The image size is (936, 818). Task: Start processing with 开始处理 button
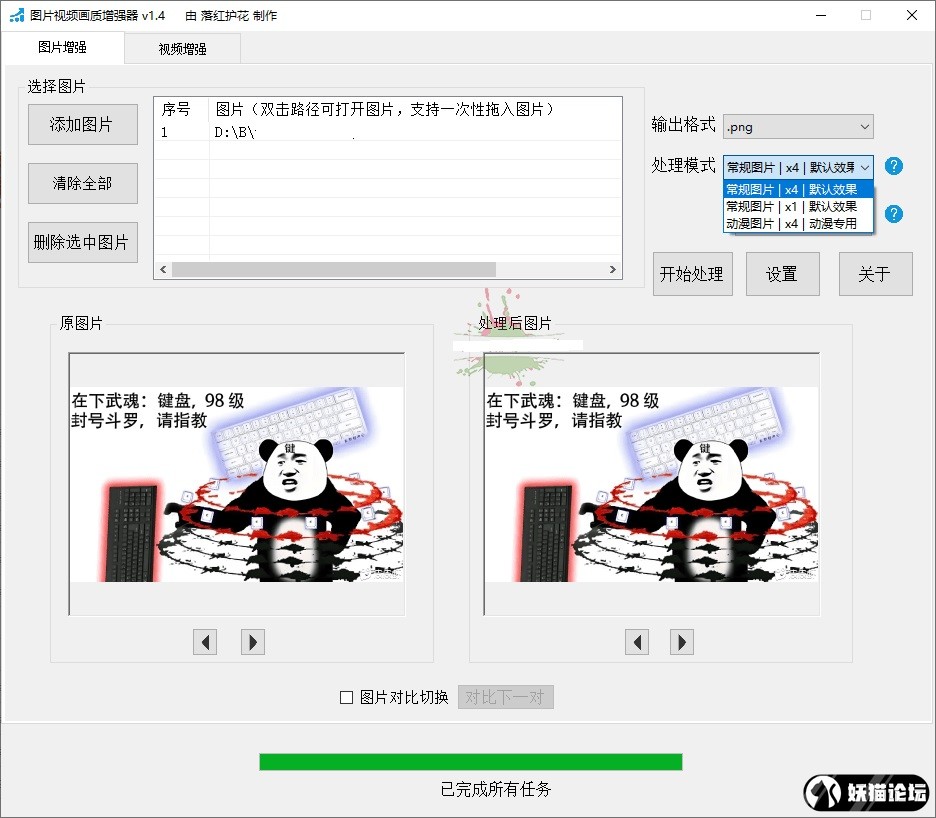pyautogui.click(x=692, y=274)
